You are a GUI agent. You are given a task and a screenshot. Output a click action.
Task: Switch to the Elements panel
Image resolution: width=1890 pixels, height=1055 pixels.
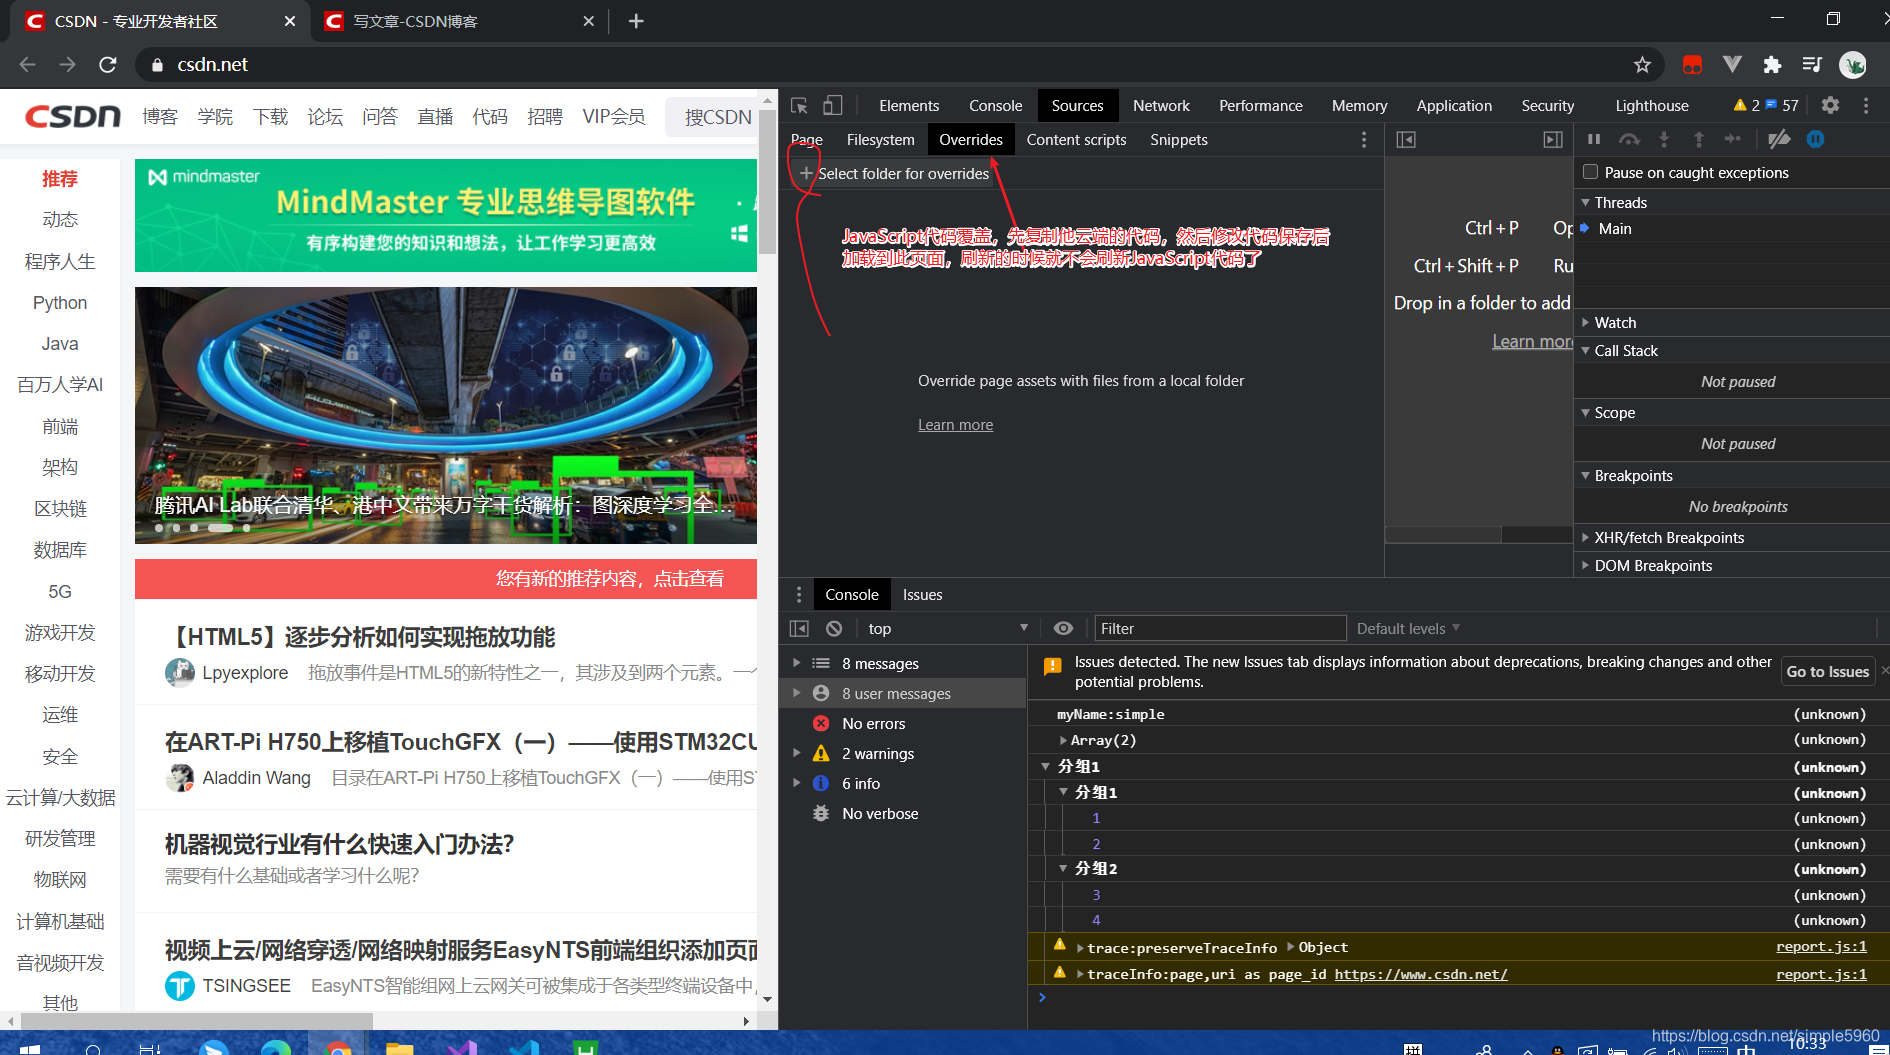pos(909,105)
